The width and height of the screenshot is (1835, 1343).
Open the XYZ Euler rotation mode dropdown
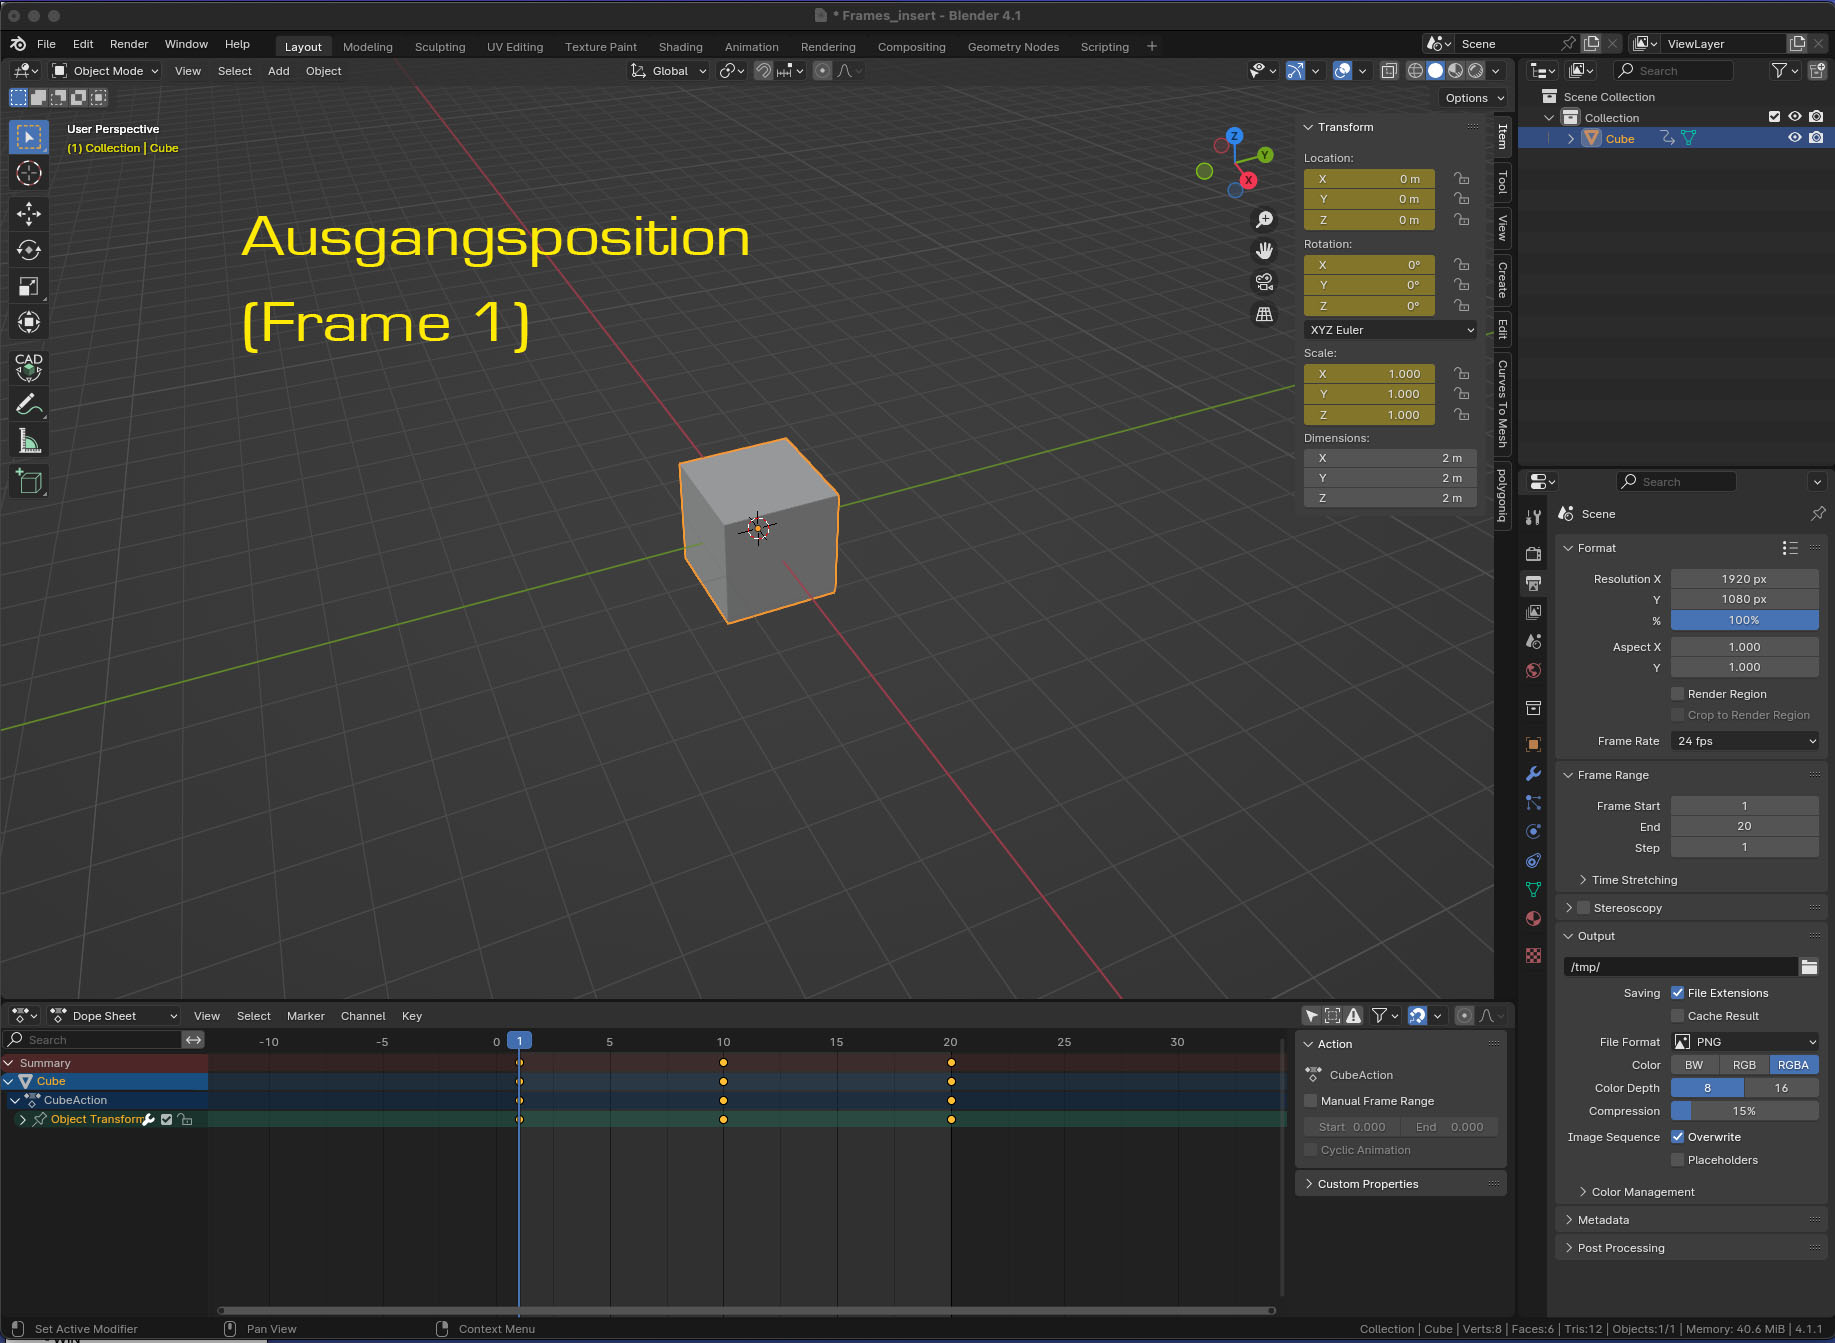(1391, 330)
